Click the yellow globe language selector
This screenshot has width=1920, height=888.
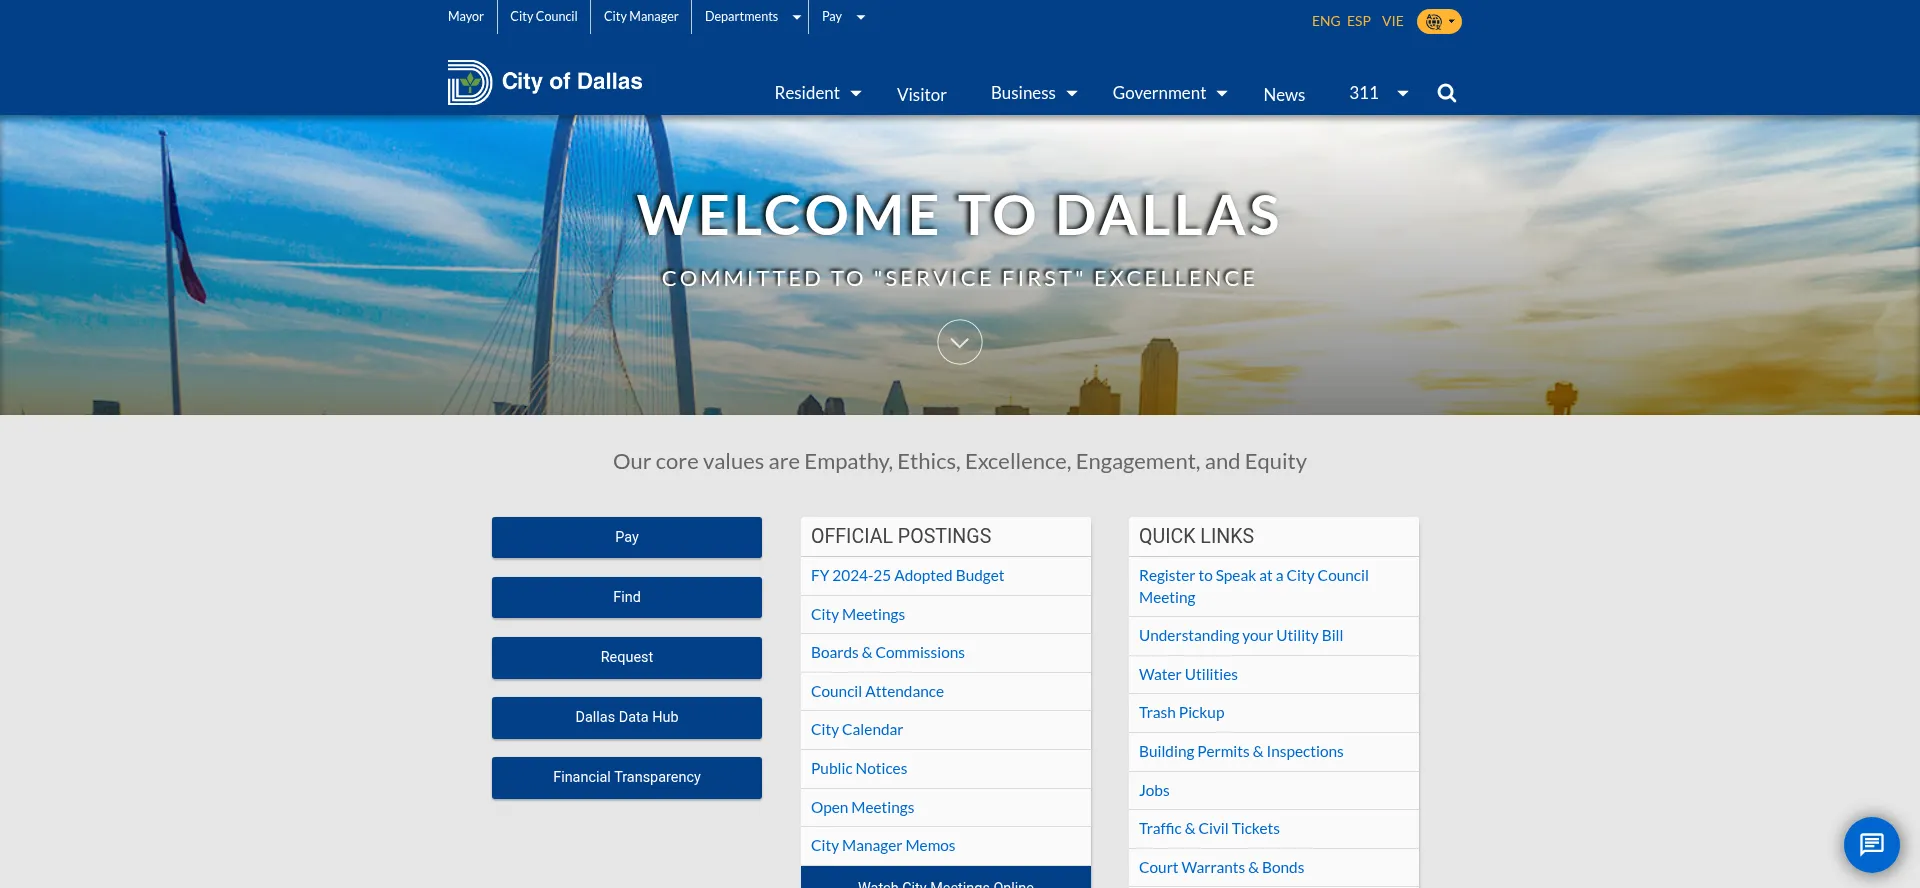[1438, 21]
